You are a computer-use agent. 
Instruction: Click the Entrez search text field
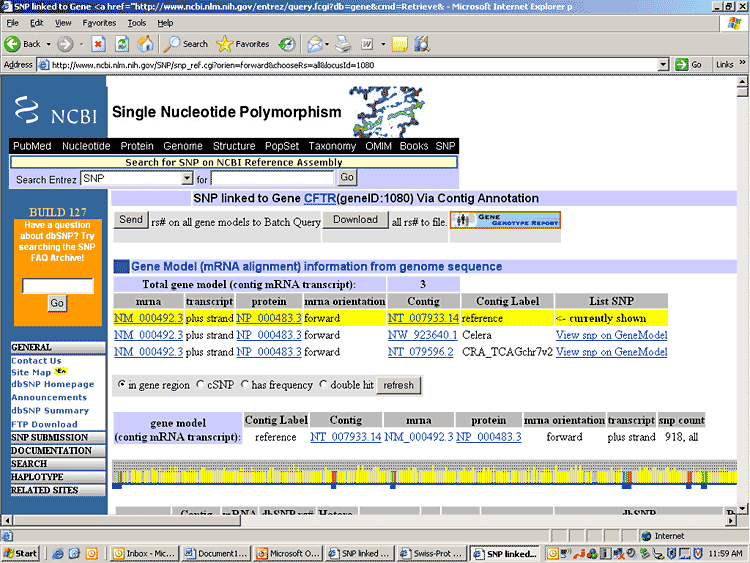(x=272, y=178)
